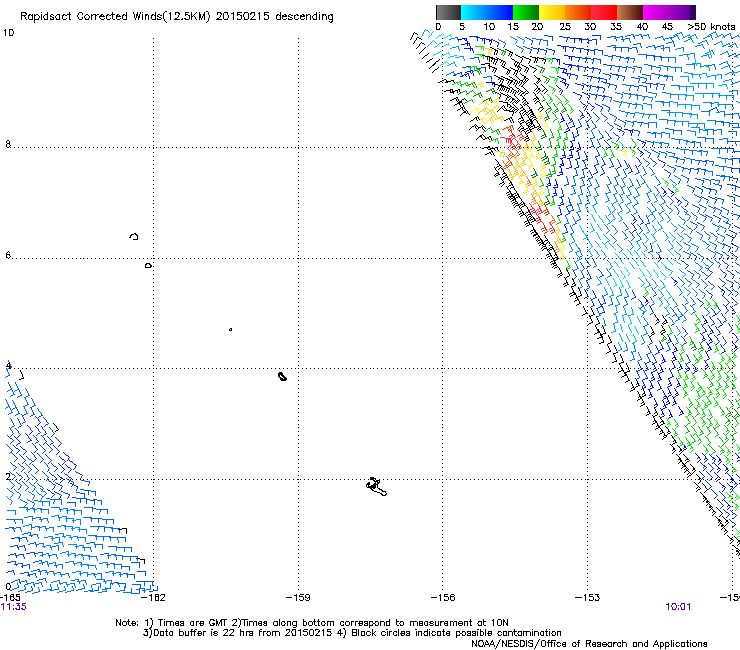
Task: Click the red 30-35 knots legend swatch
Action: tap(604, 12)
